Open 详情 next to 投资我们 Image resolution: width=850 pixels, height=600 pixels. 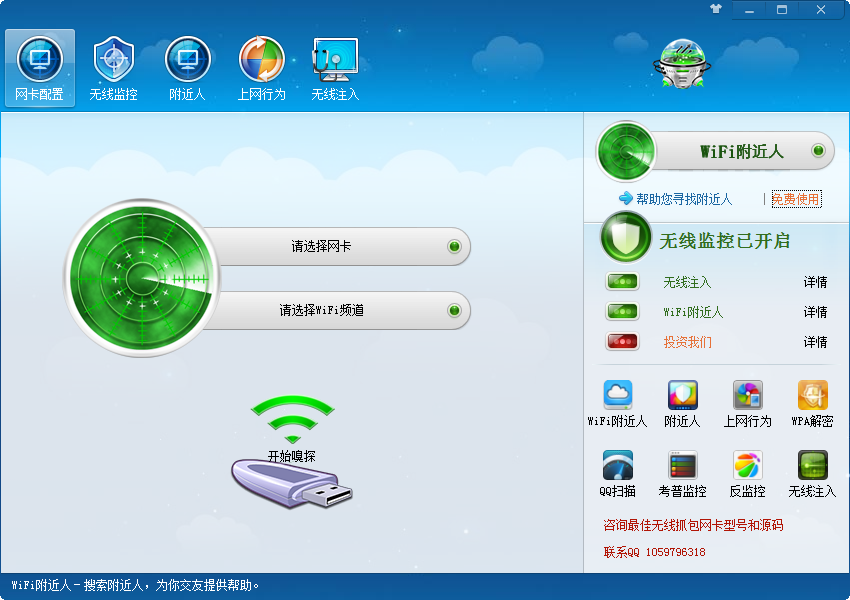pos(815,342)
